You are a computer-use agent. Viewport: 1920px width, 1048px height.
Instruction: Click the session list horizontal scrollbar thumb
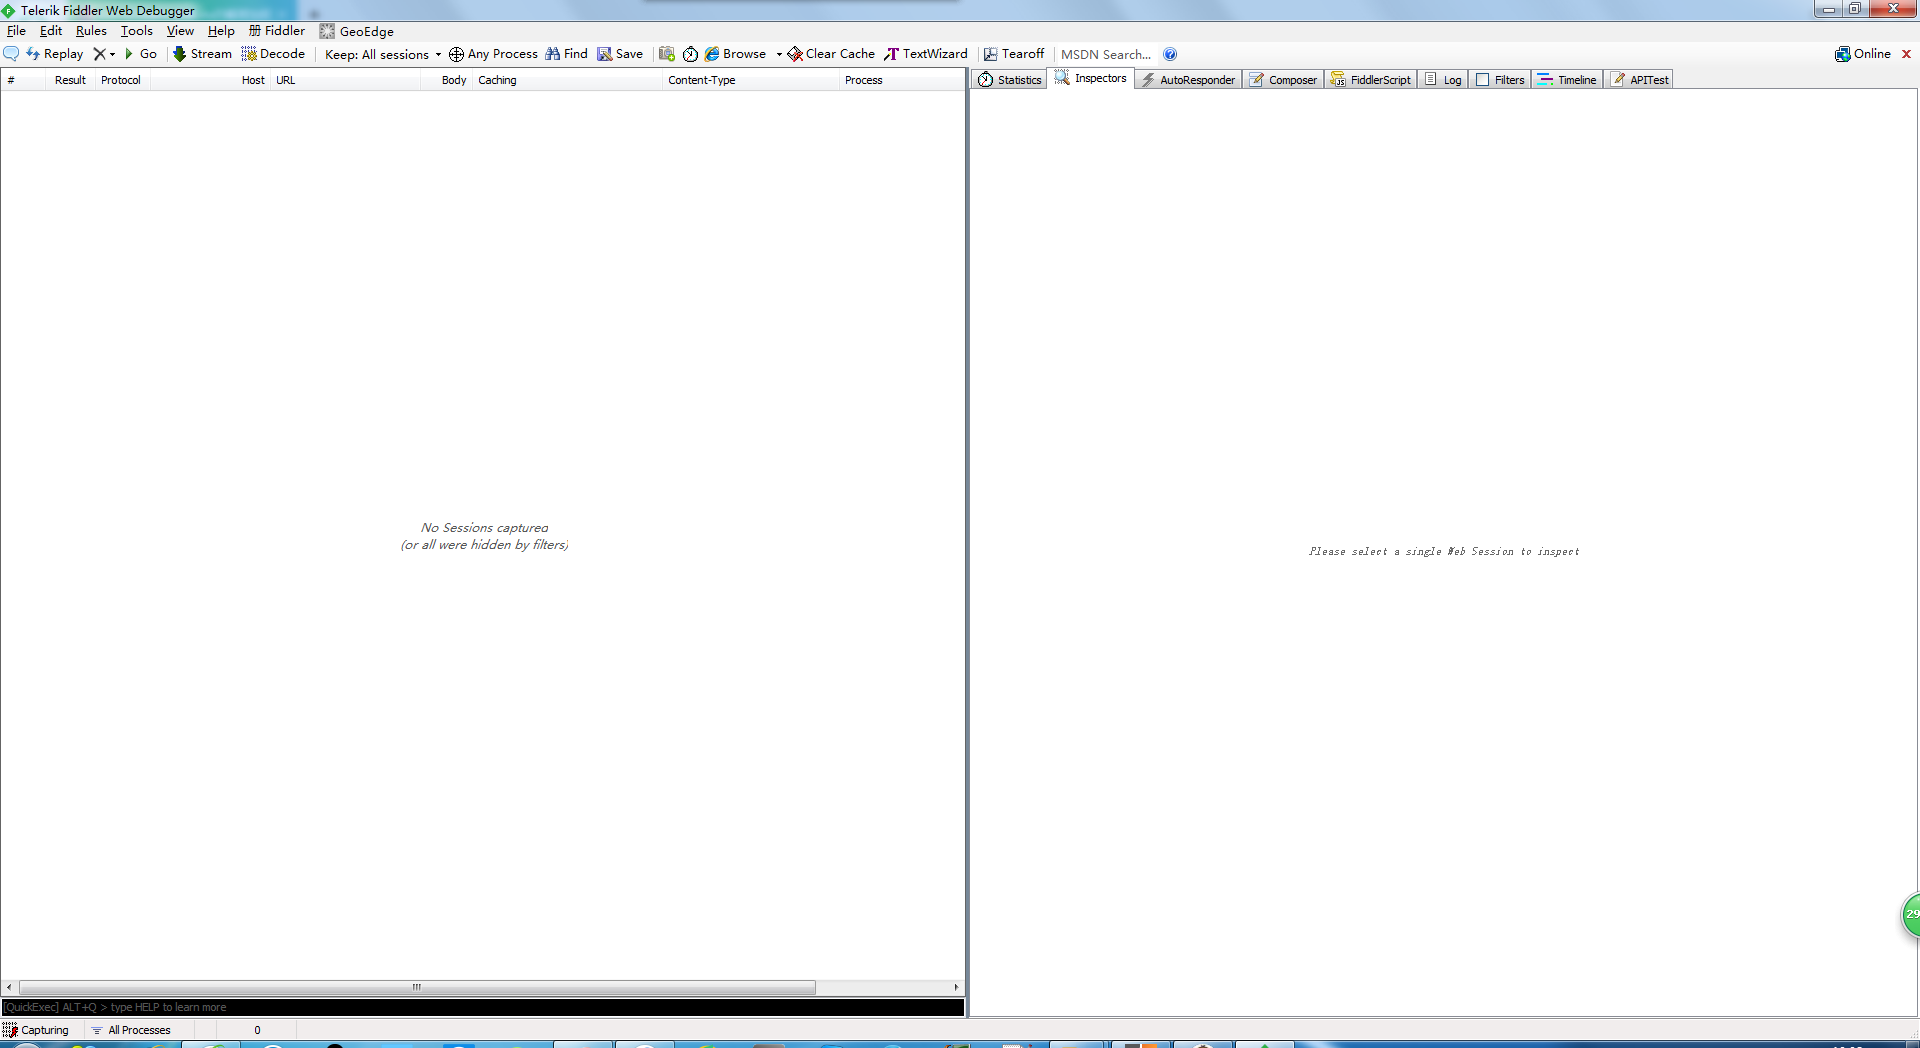pos(417,987)
